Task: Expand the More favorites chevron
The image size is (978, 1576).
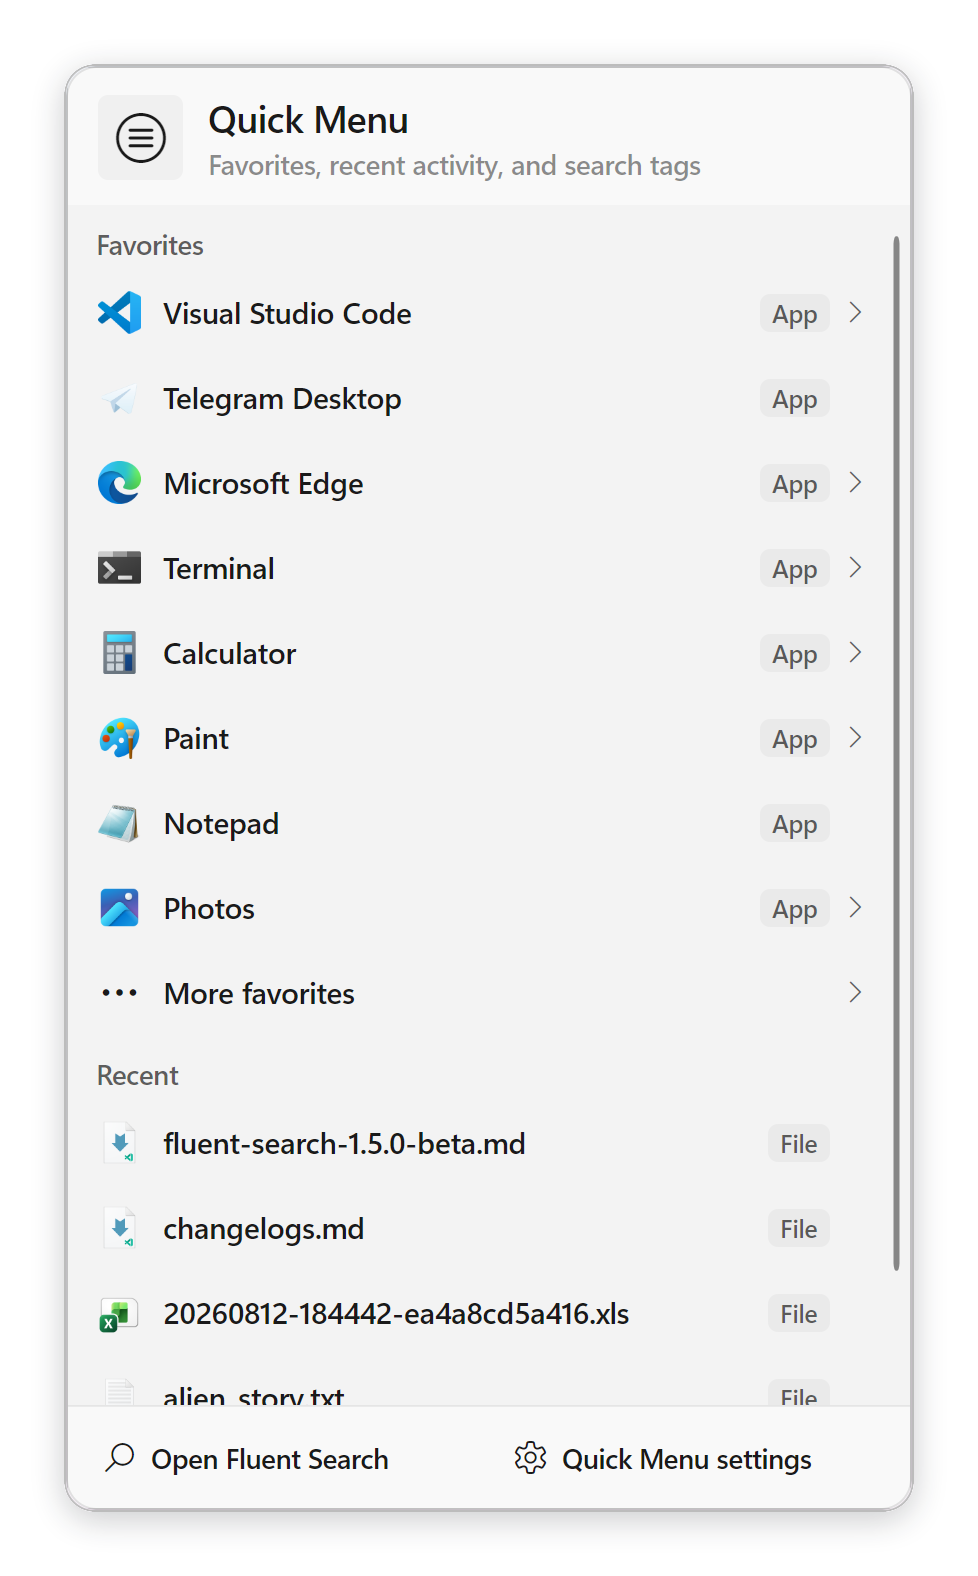Action: coord(855,993)
